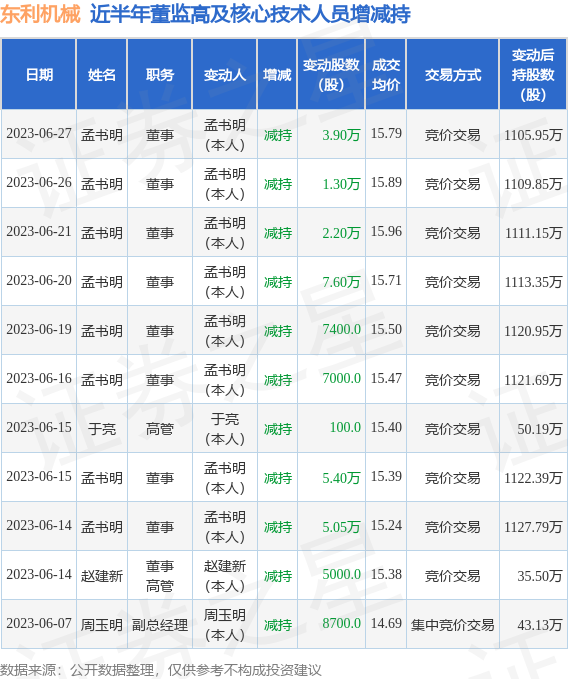Viewport: 568px width, 679px height.
Task: Click the 交易方式 column header
Action: [x=452, y=75]
